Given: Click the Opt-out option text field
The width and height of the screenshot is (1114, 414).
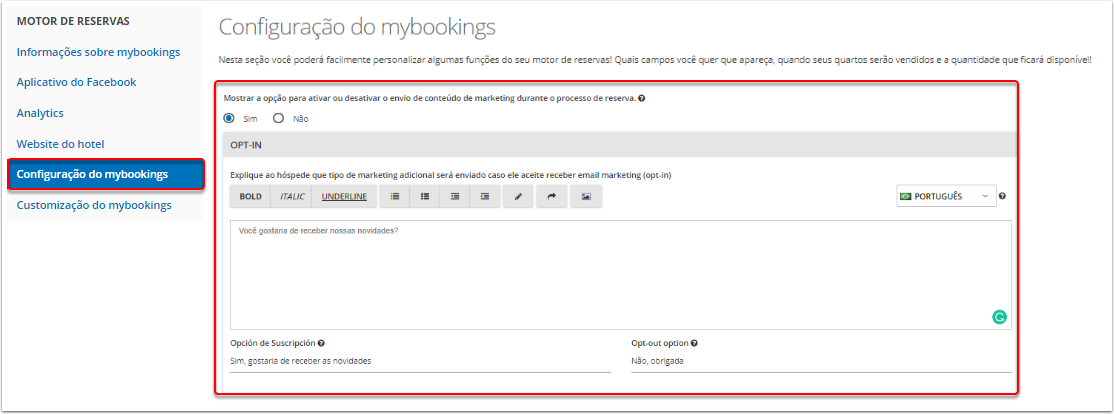Looking at the screenshot, I should pos(821,361).
